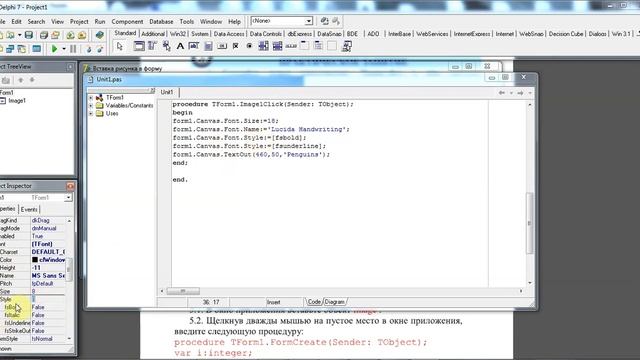This screenshot has width=640, height=360.
Task: Select the Label (A) component icon
Action: click(x=180, y=46)
